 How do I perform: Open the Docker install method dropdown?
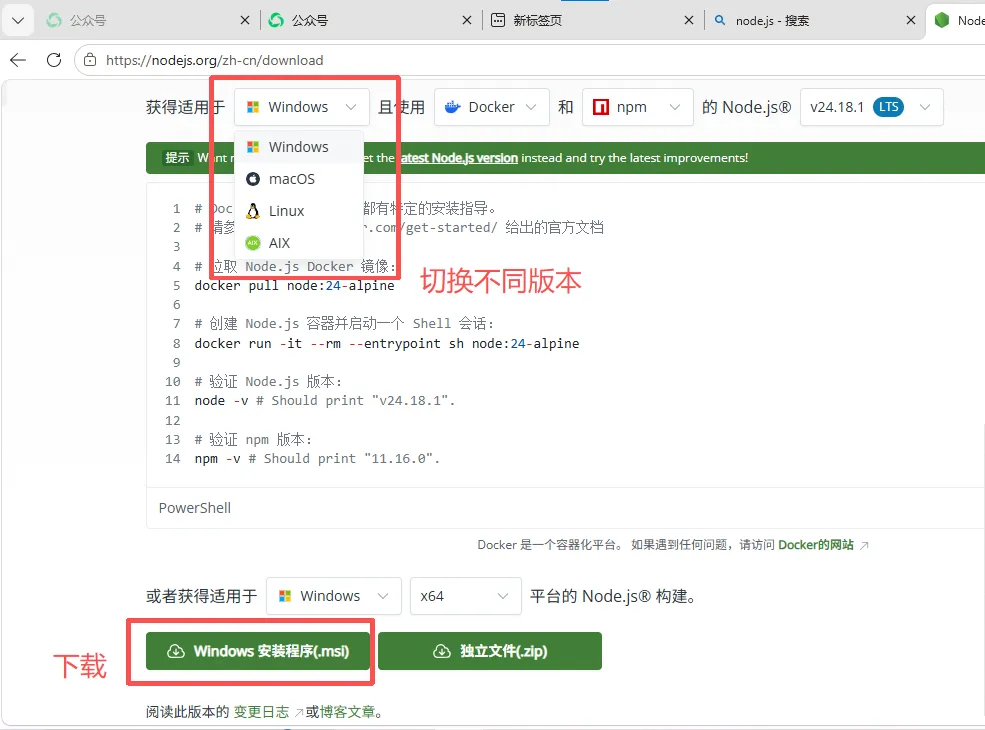point(491,107)
